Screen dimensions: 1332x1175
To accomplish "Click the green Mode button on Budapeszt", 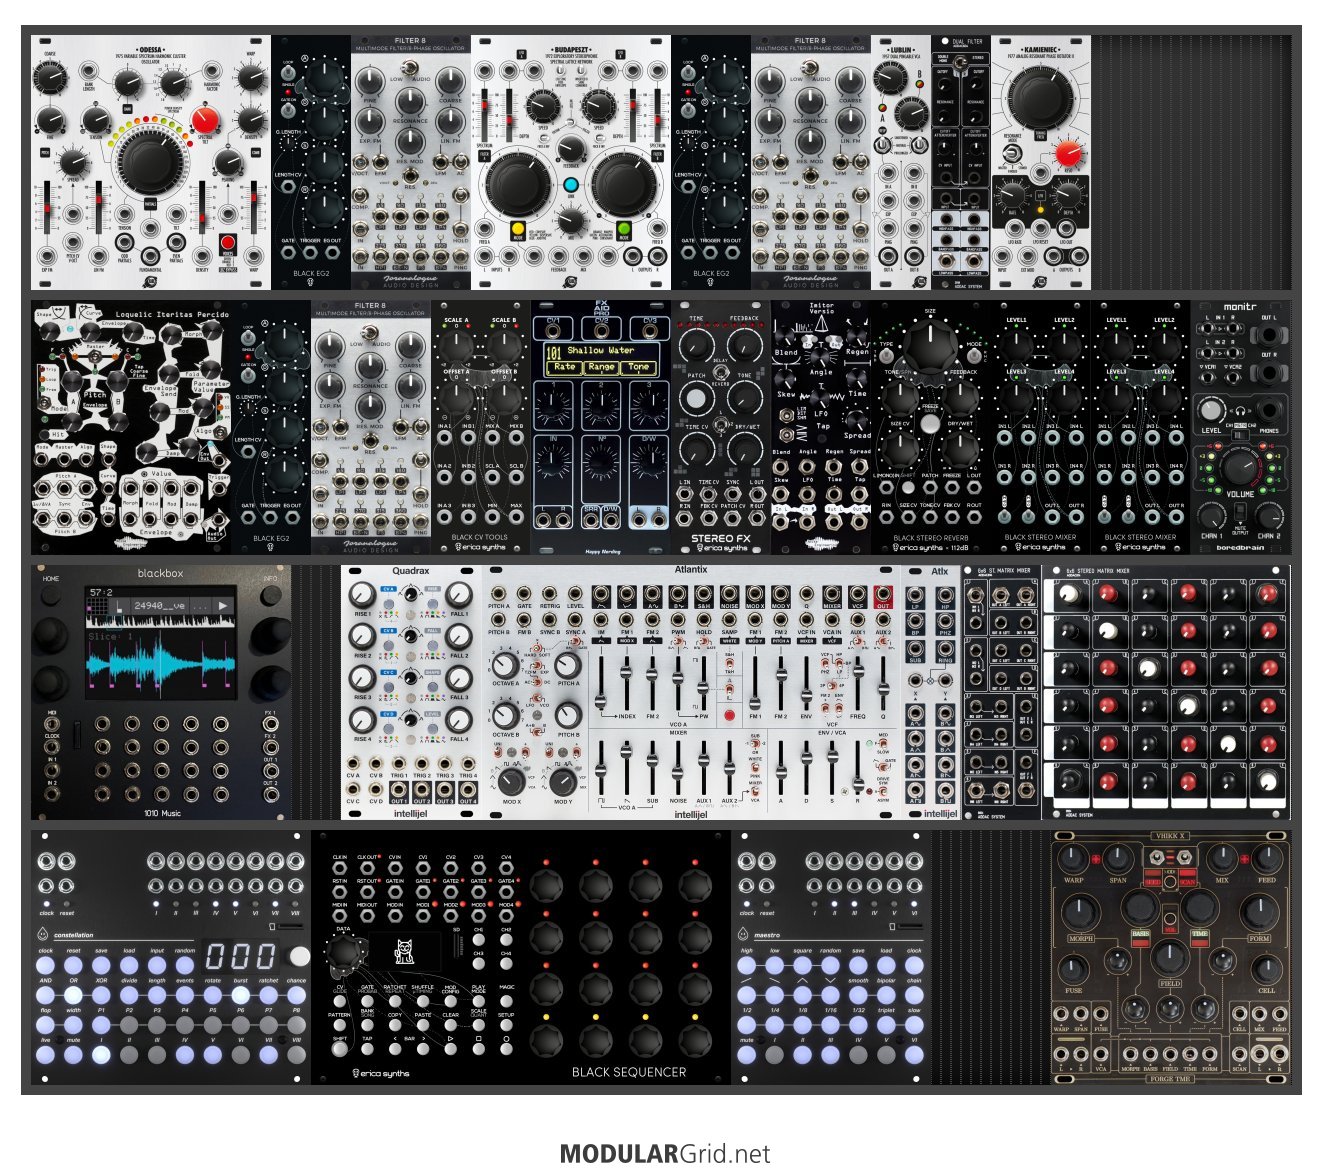I will pos(624,229).
